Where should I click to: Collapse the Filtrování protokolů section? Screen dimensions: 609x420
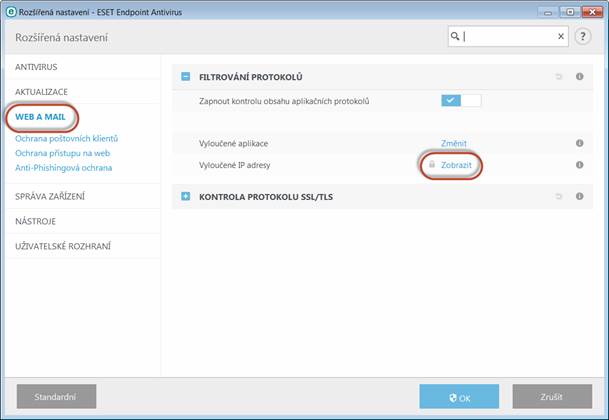tap(186, 77)
